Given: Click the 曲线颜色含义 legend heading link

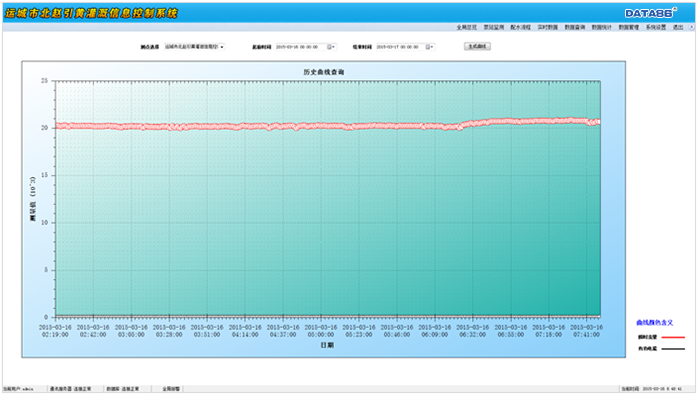Looking at the screenshot, I should coord(654,323).
